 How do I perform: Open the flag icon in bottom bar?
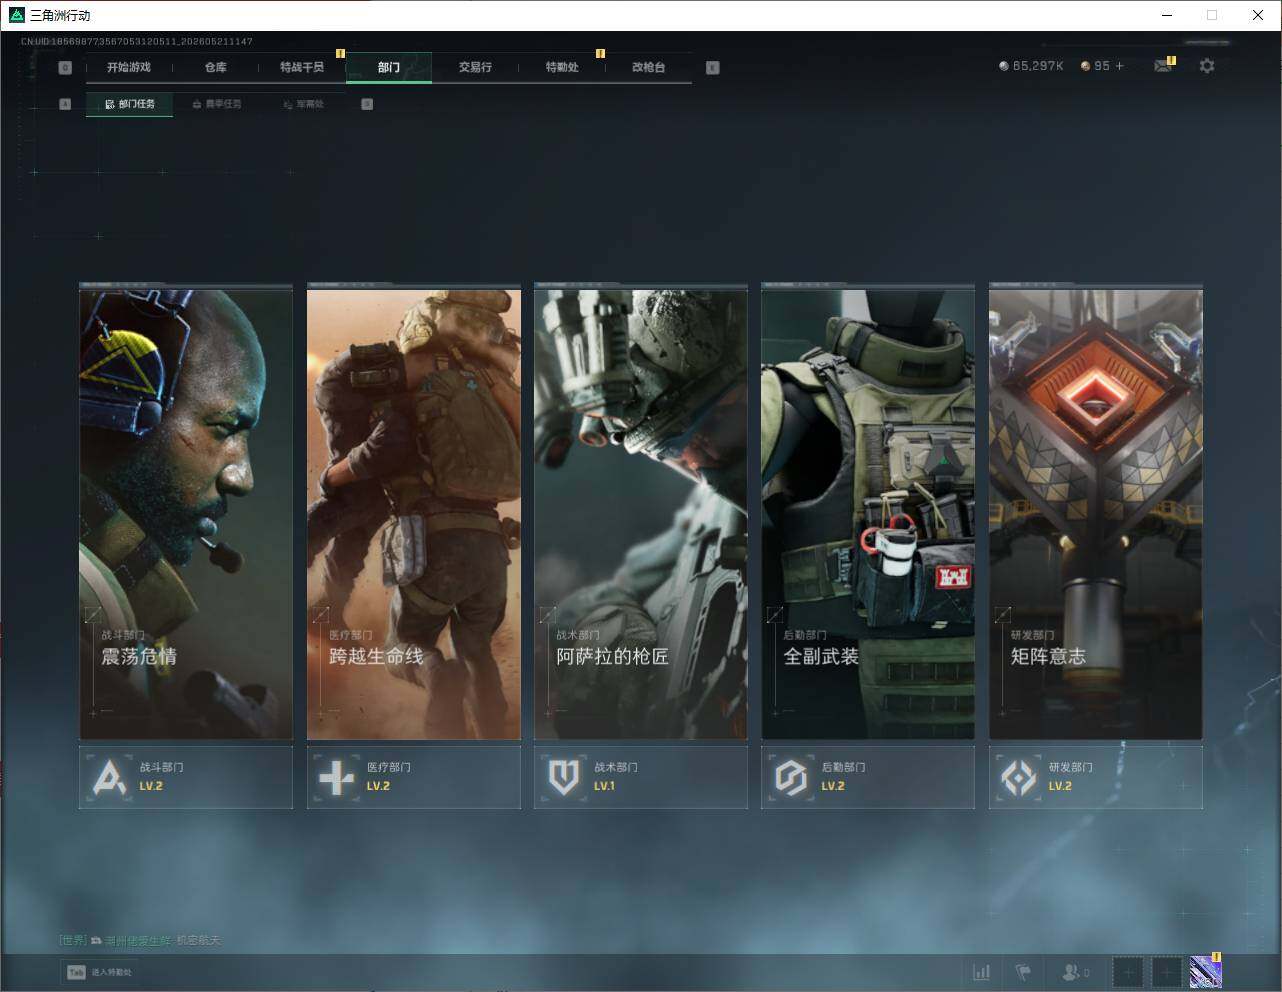point(1023,972)
